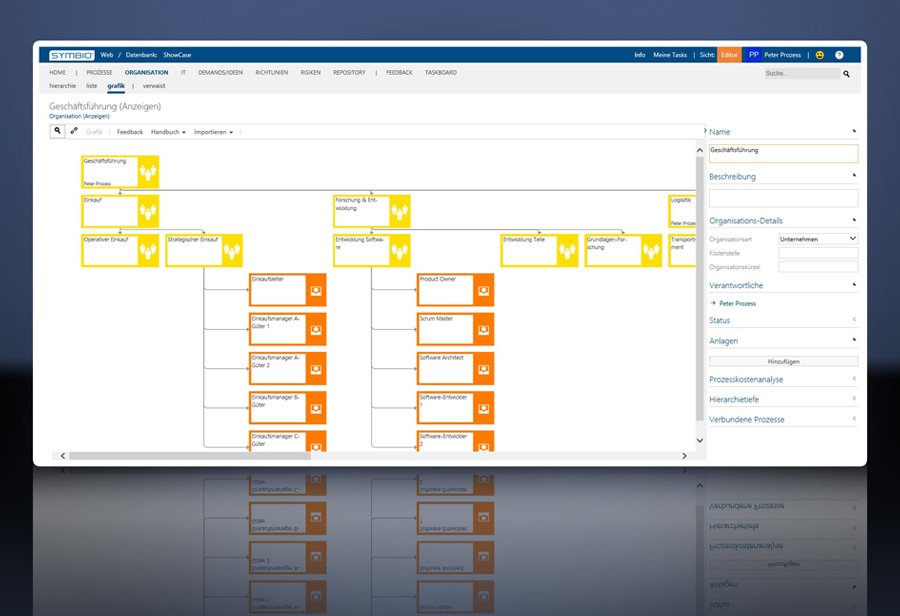Switch to the verwaist view tab
This screenshot has height=616, width=900.
pyautogui.click(x=154, y=86)
